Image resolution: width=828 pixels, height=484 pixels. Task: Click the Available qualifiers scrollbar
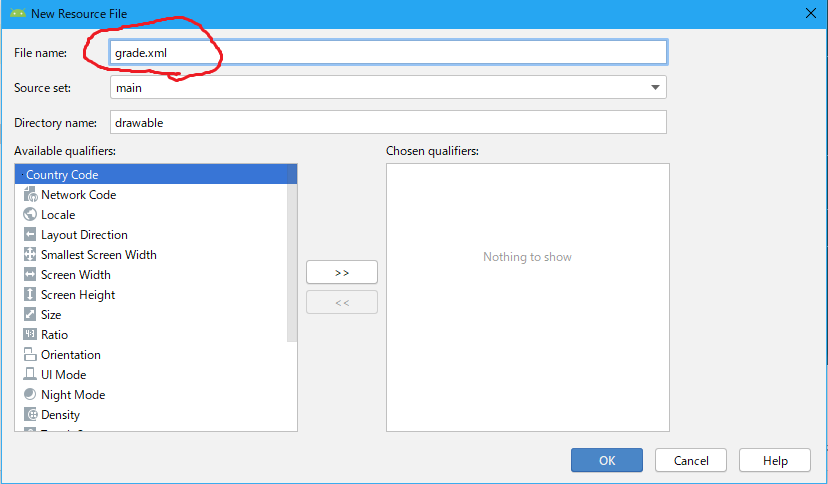point(292,253)
